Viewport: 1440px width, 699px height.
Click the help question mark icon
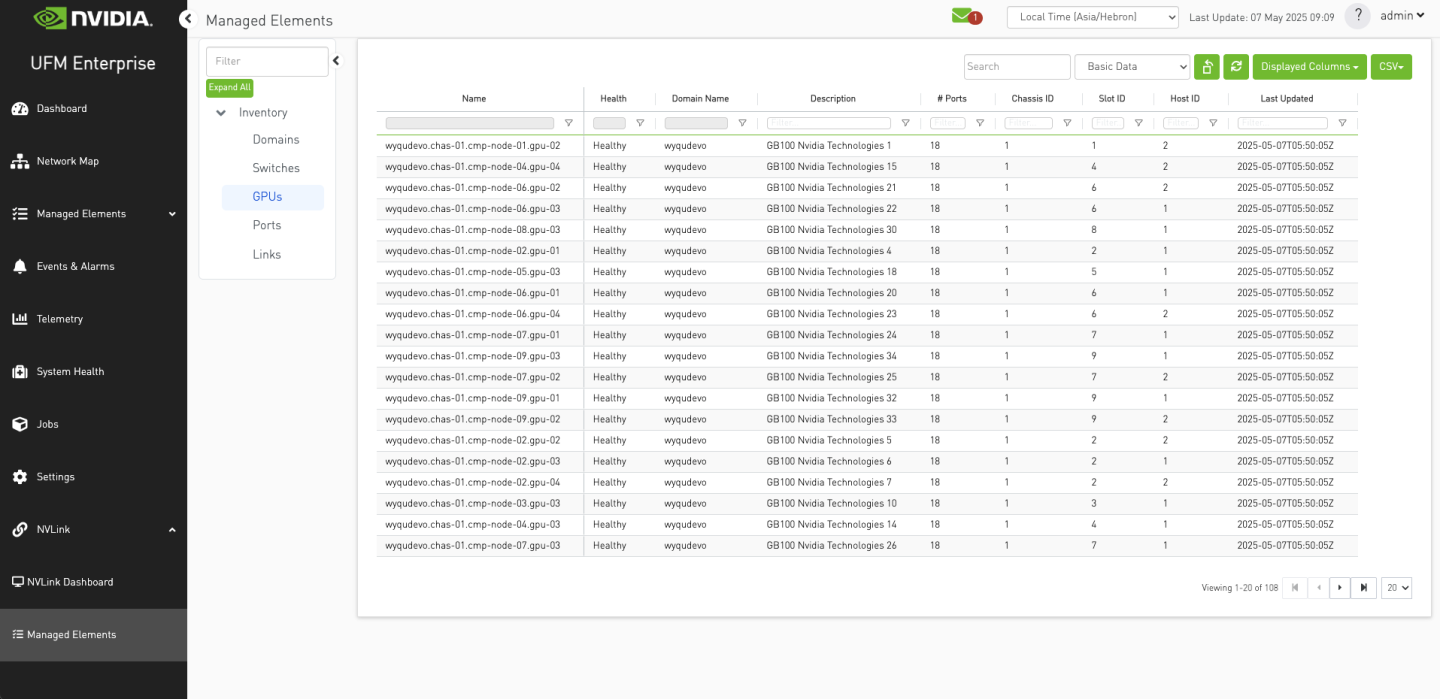click(1357, 16)
